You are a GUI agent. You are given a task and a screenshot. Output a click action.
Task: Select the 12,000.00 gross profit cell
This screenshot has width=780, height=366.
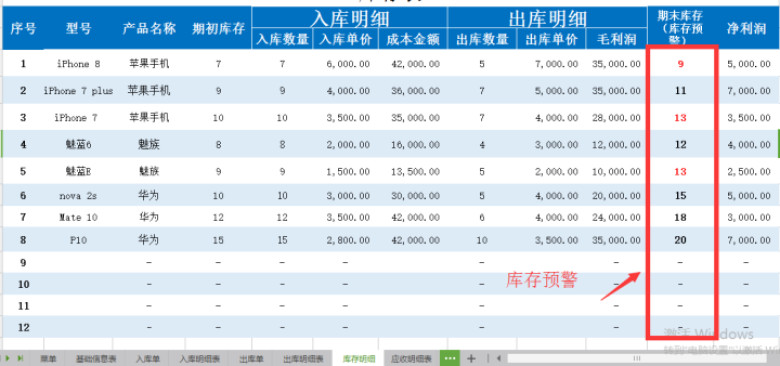coord(616,144)
